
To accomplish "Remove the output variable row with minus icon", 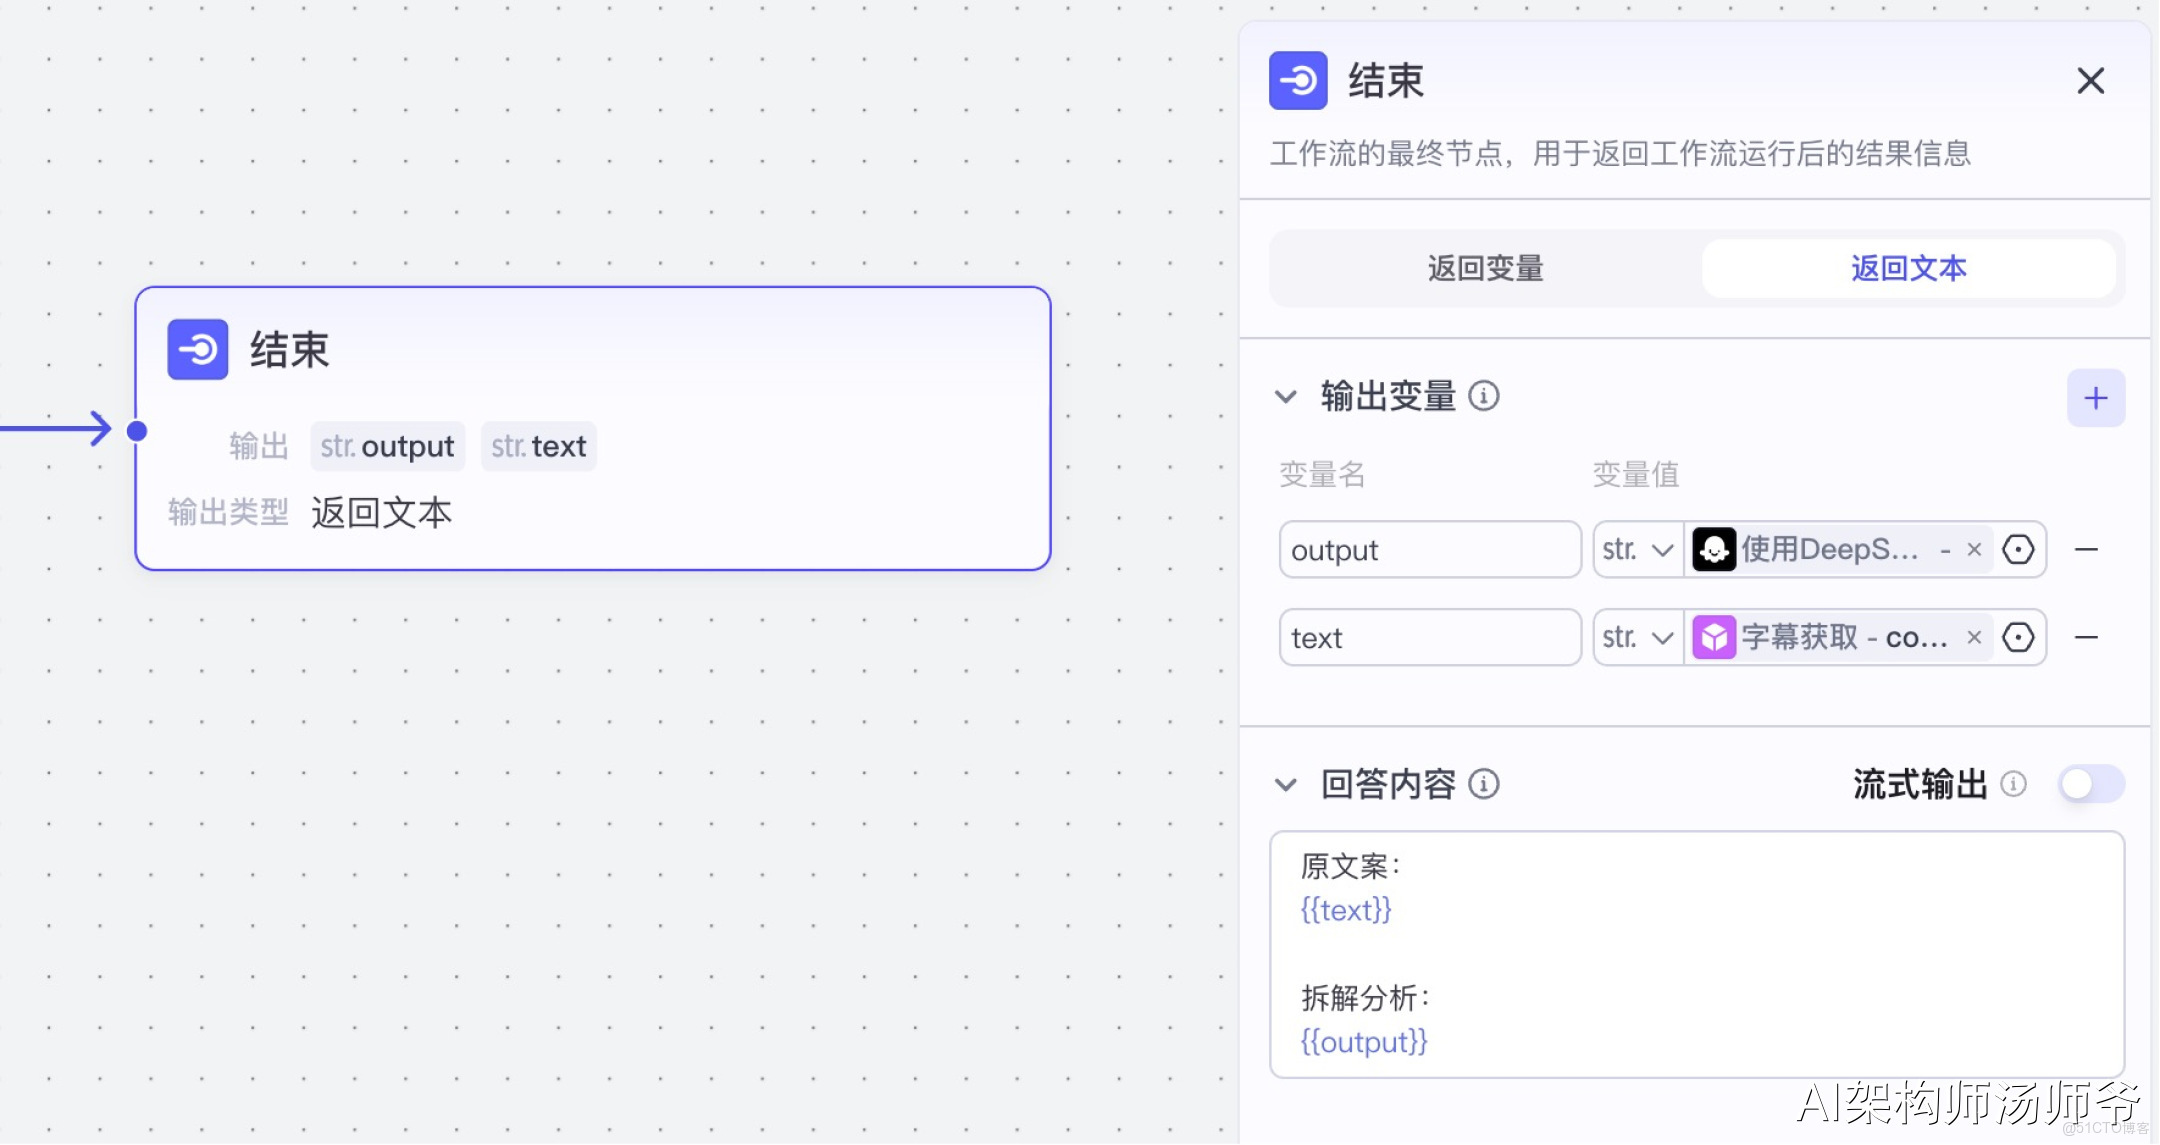I will (x=2086, y=550).
